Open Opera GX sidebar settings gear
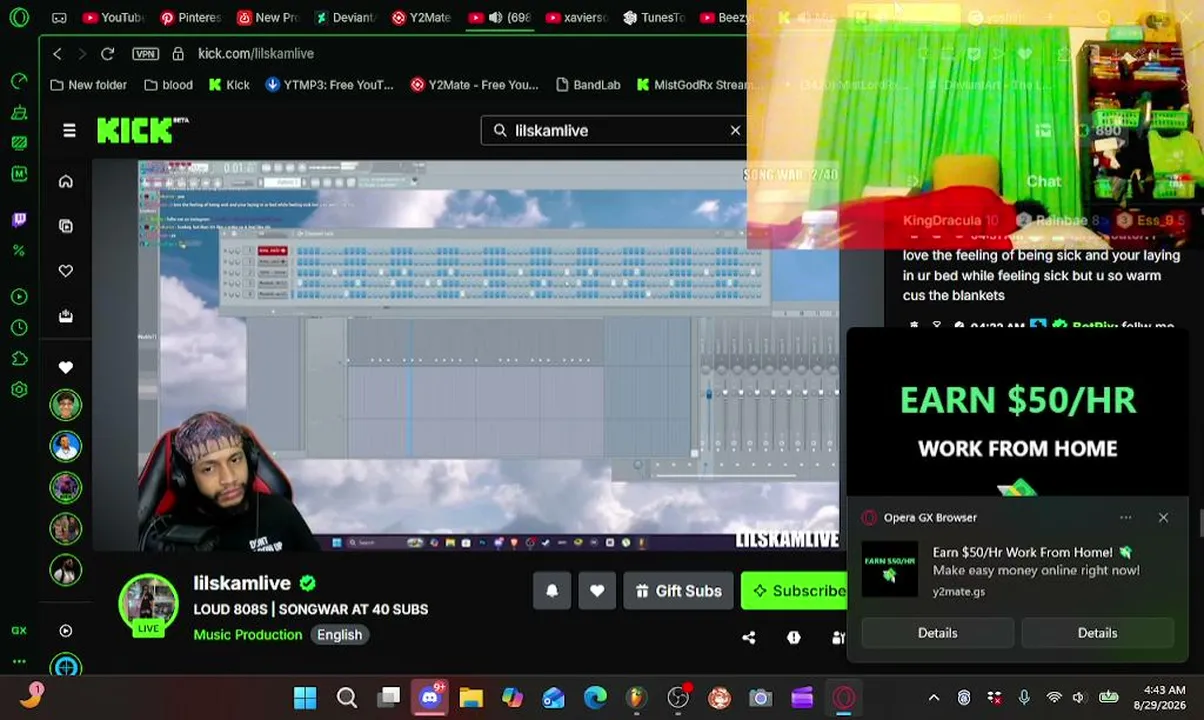Viewport: 1204px width, 720px height. (19, 390)
